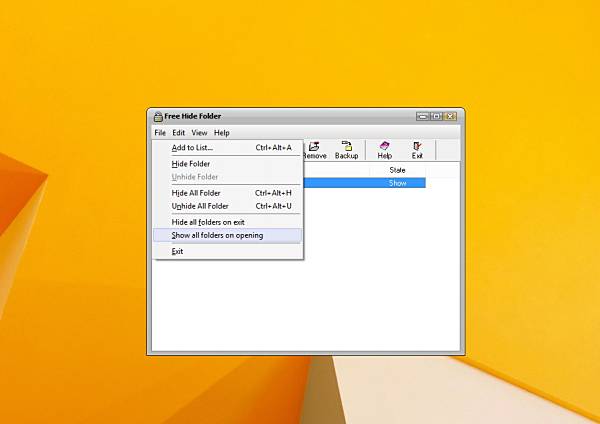Select the greyed Unhide Folder entry
This screenshot has height=424, width=600.
(228, 177)
